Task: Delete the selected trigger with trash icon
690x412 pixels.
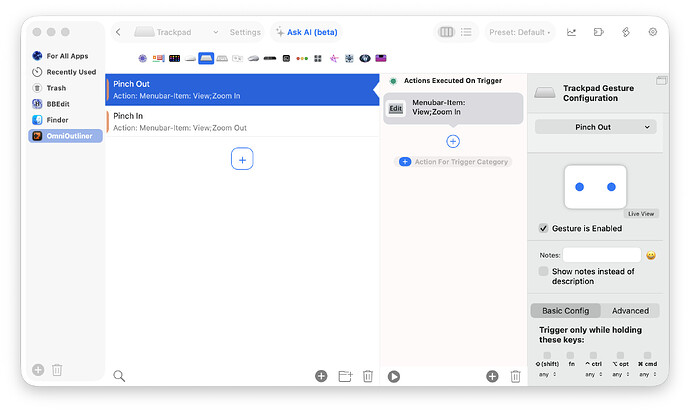Action: tap(368, 376)
